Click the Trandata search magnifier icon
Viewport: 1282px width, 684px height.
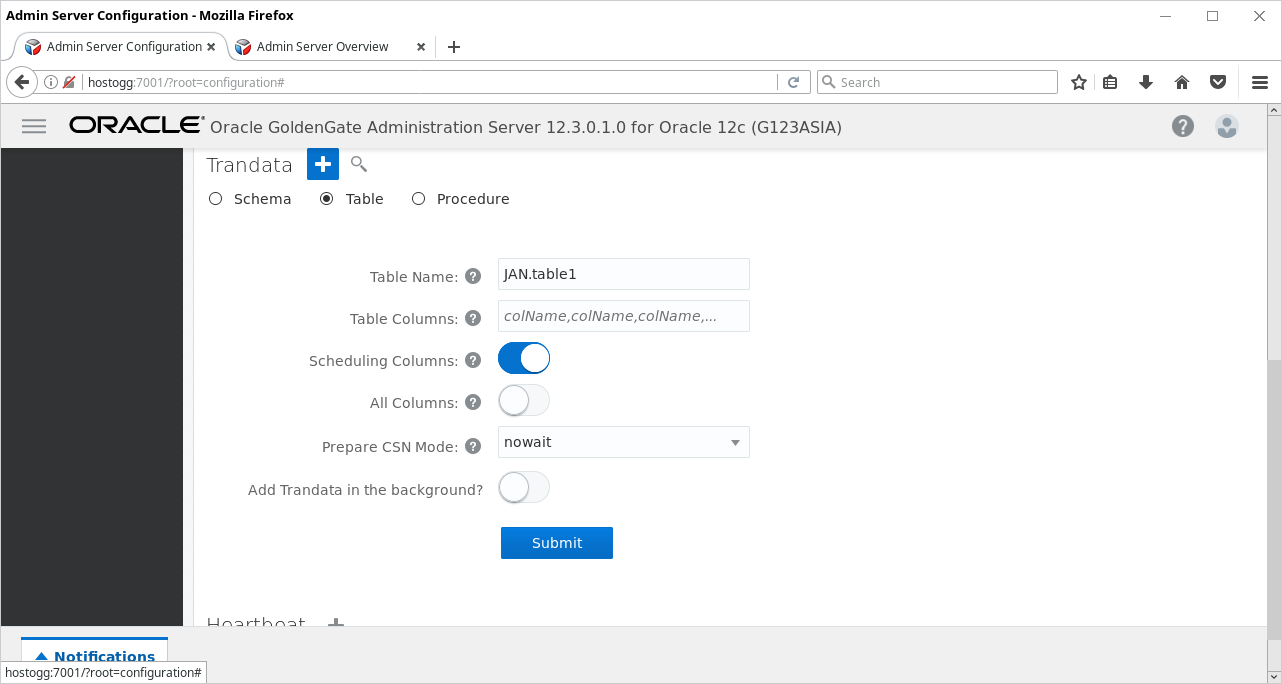(x=359, y=164)
